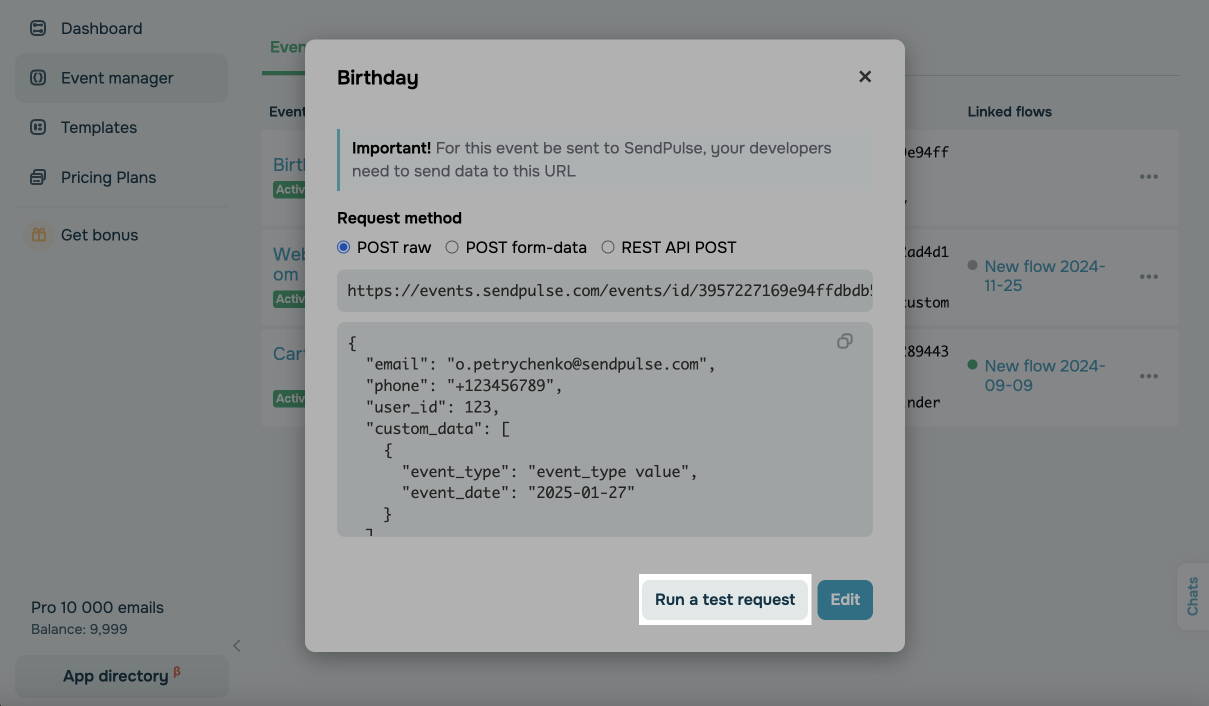Select REST API POST method
This screenshot has width=1209, height=706.
point(608,247)
